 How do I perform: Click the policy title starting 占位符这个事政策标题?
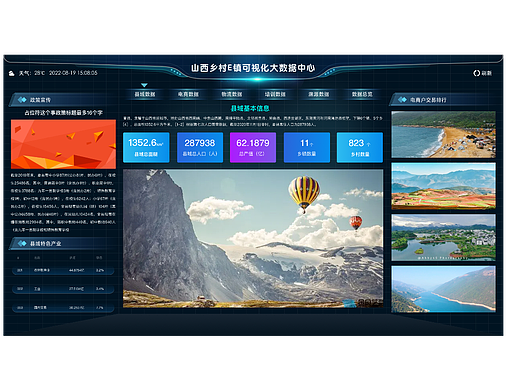click(x=63, y=113)
